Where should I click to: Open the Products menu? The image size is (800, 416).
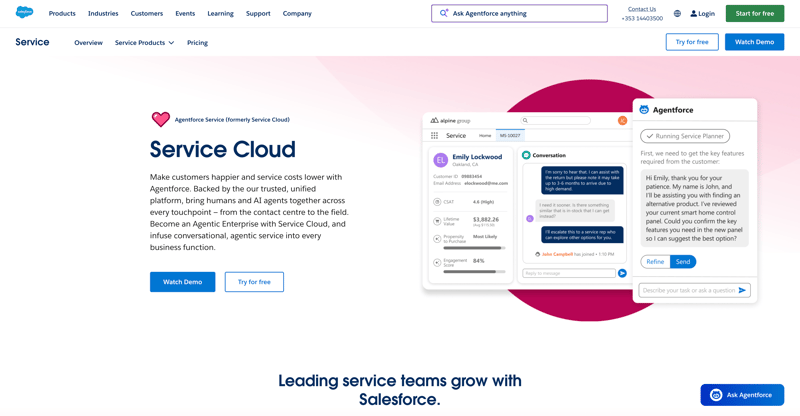(x=62, y=14)
